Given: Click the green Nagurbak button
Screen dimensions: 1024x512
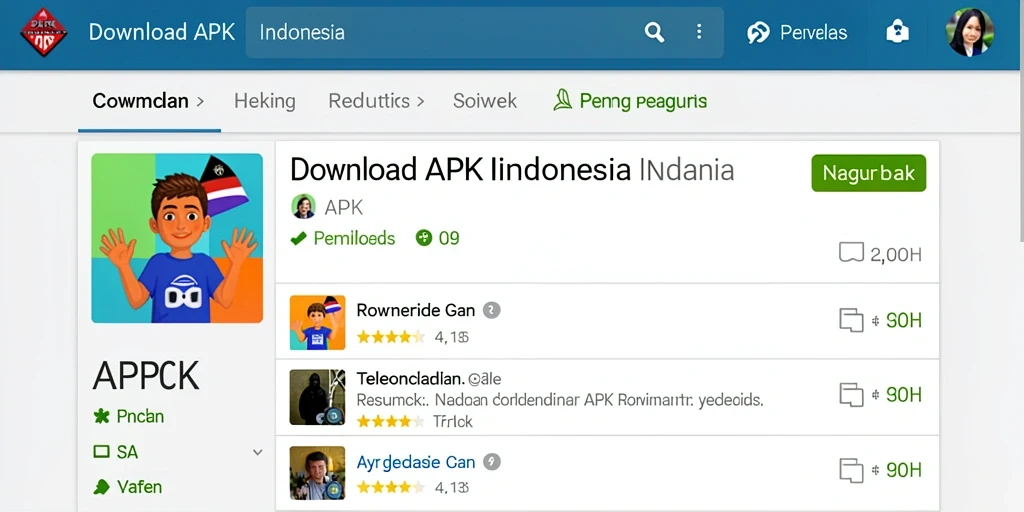Looking at the screenshot, I should tap(869, 173).
